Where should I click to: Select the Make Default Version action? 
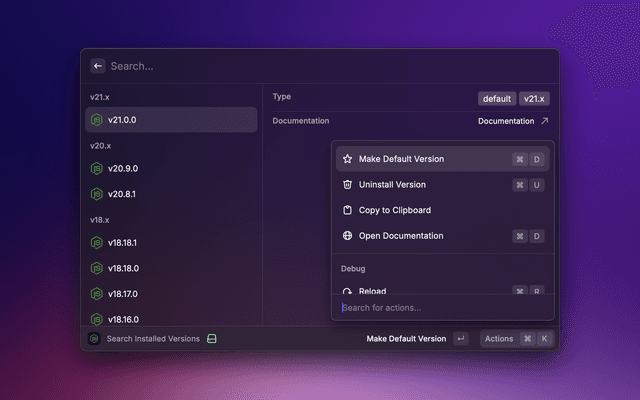pyautogui.click(x=401, y=159)
